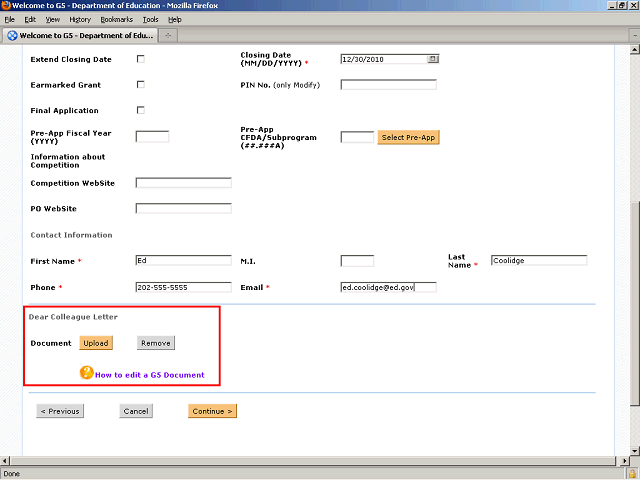The image size is (640, 480).
Task: Click the Last Name field
Action: click(x=539, y=260)
